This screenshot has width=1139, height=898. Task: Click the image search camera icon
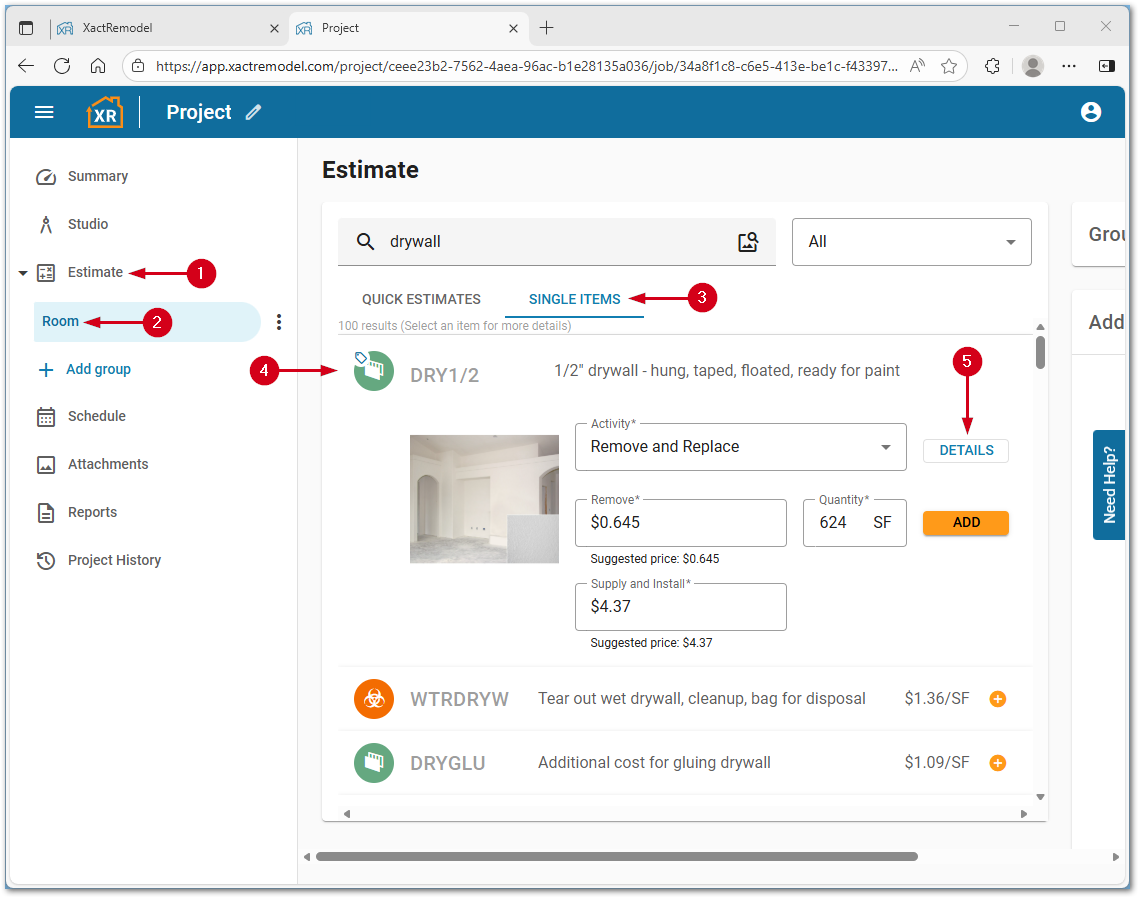[748, 242]
